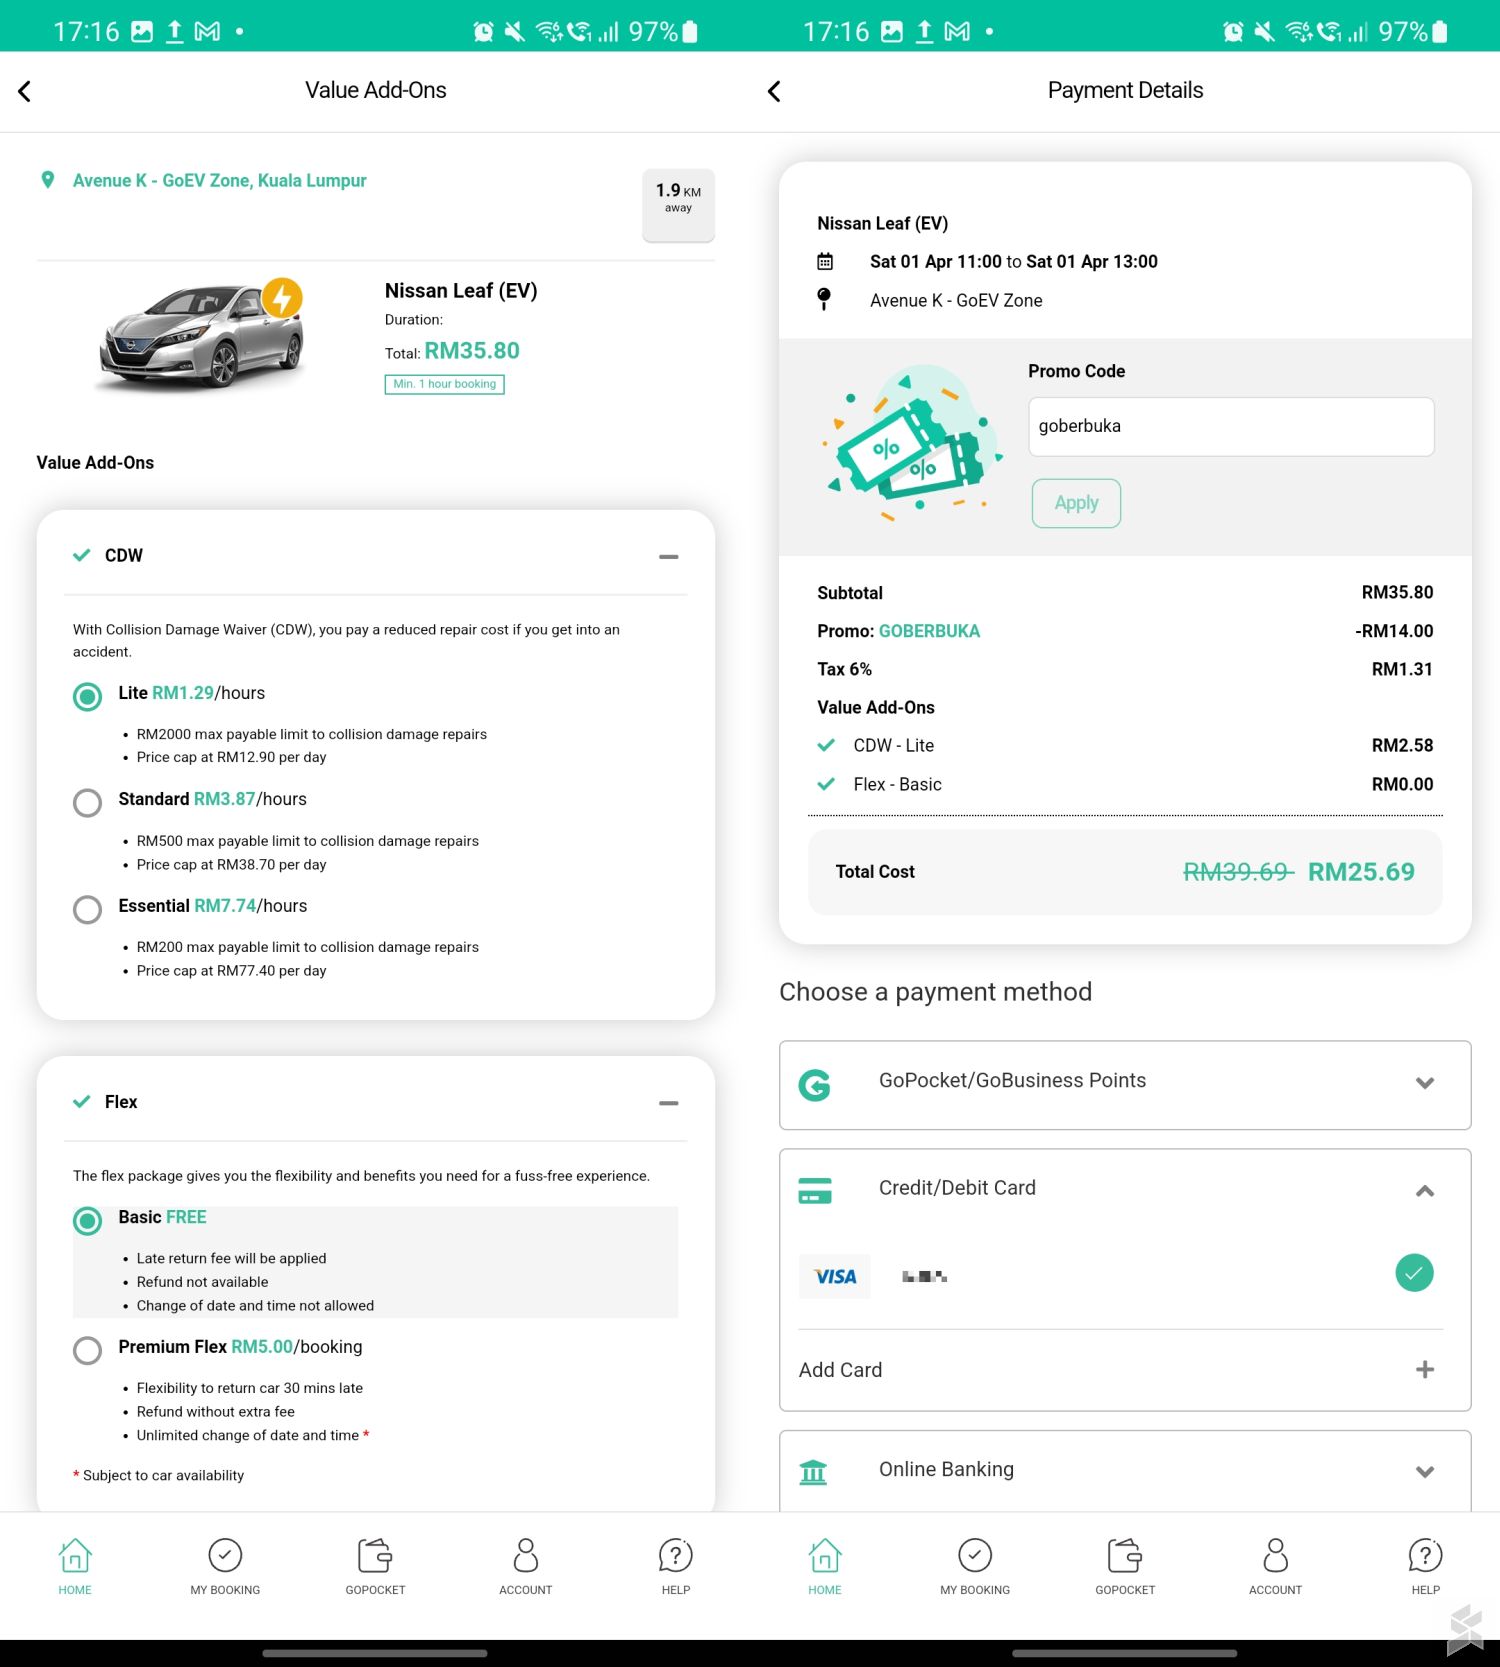Select the My Booking checkmark icon
Viewport: 1500px width, 1667px height.
coord(225,1555)
